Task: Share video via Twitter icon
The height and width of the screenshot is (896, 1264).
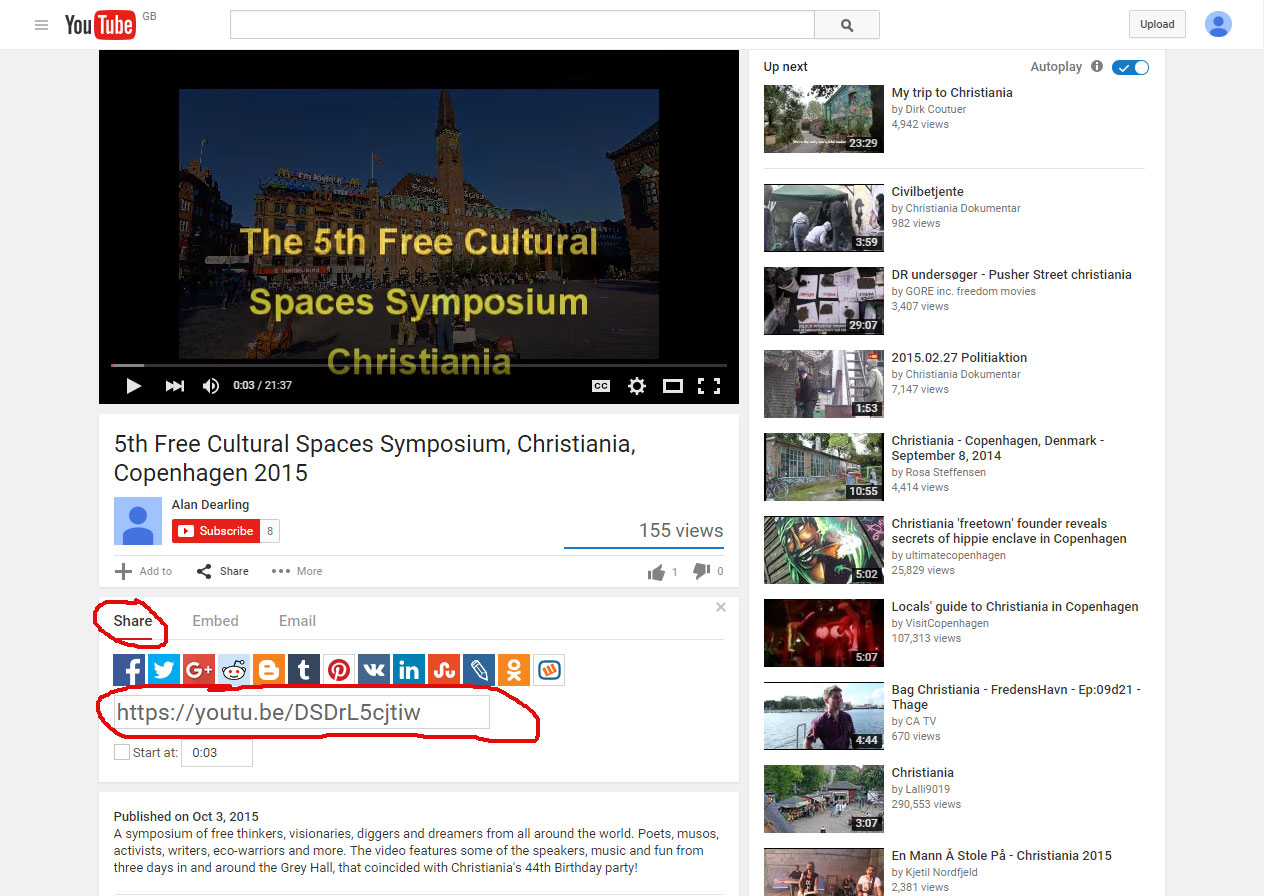Action: (x=164, y=670)
